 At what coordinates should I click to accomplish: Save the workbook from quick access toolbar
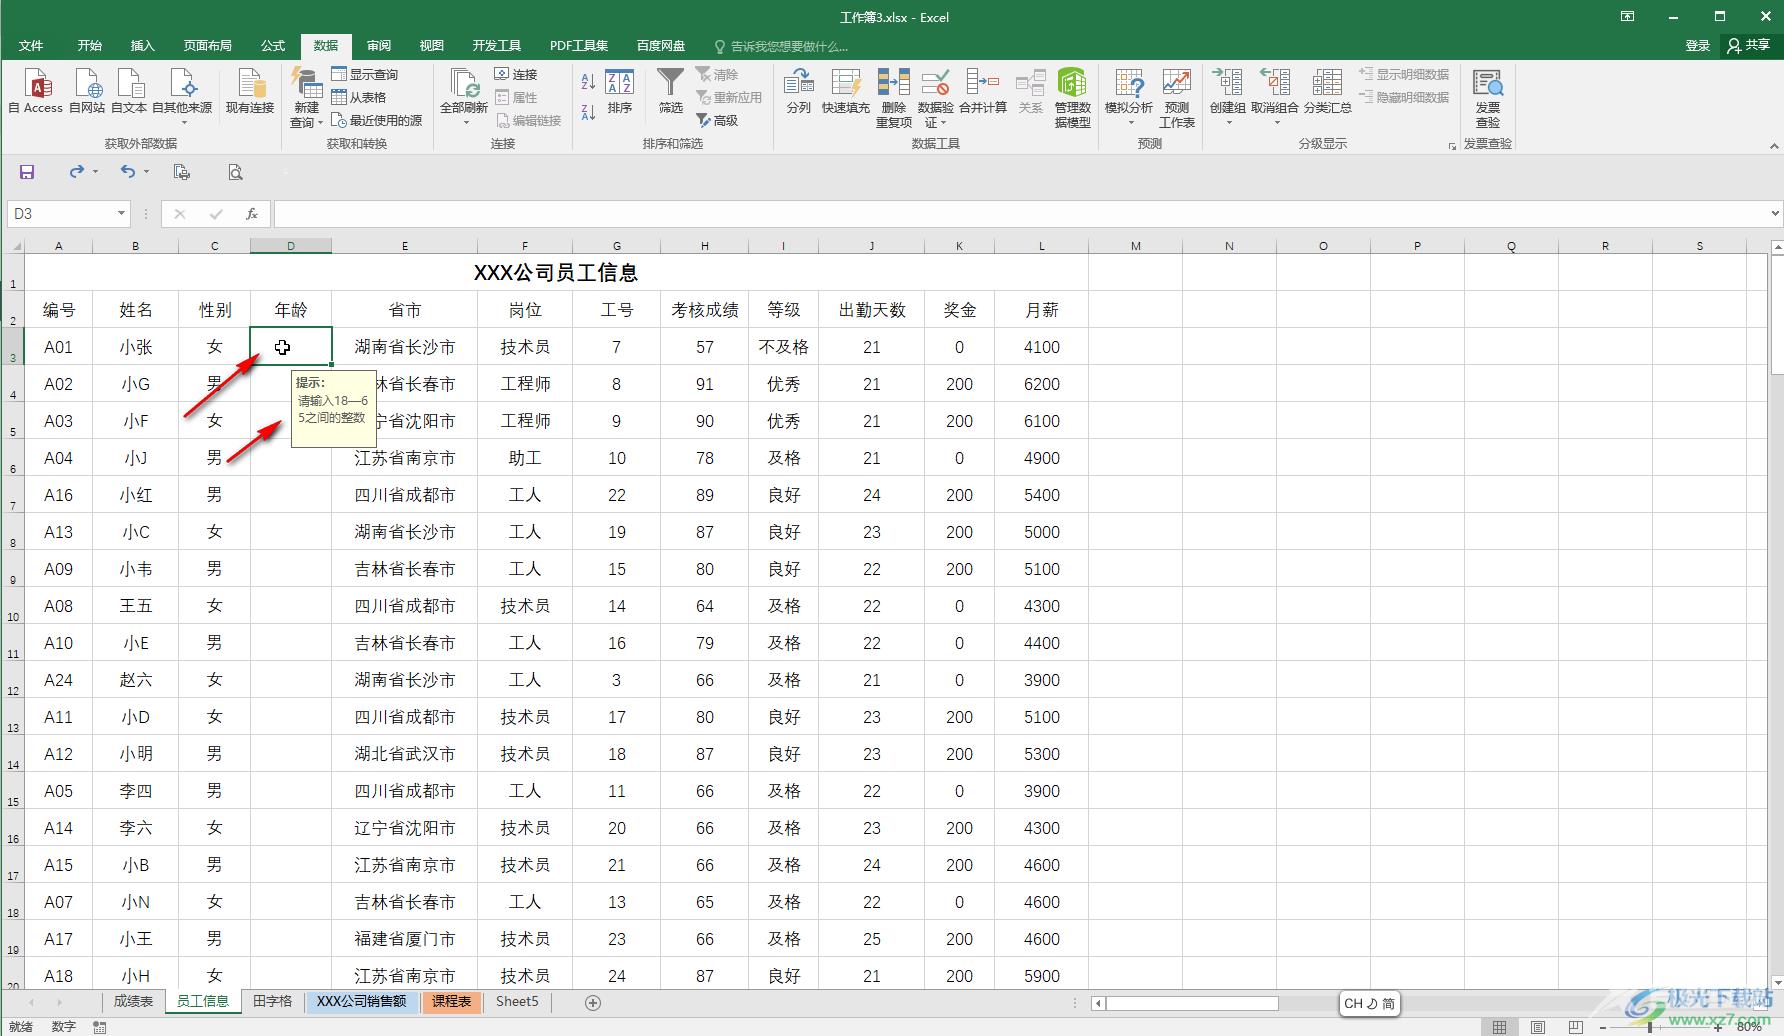27,172
